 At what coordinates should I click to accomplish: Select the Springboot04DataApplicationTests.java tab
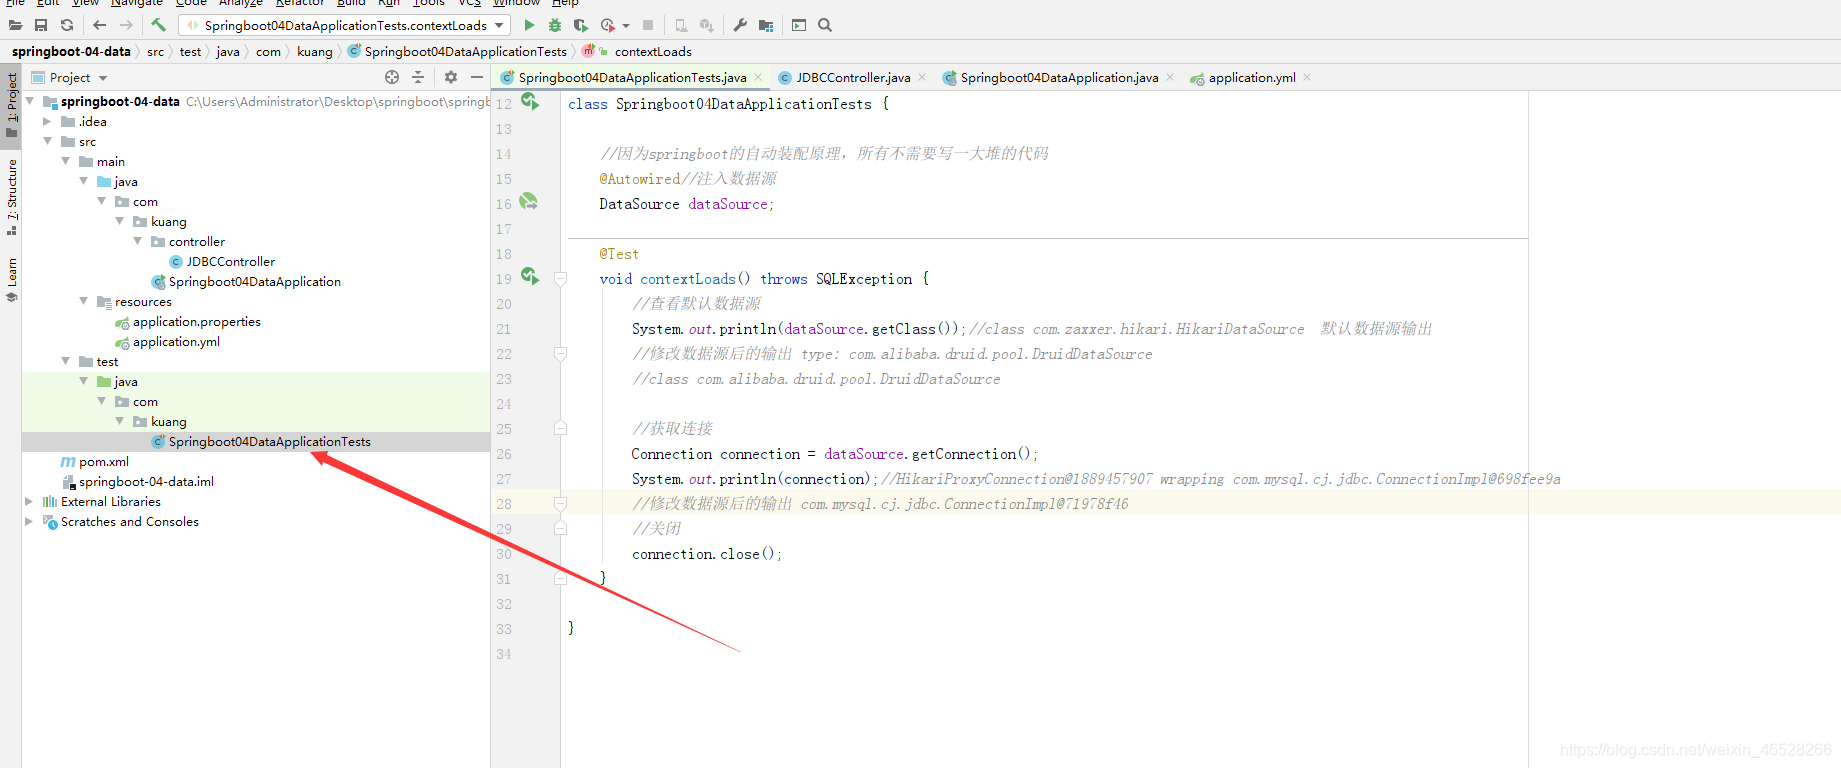point(631,77)
